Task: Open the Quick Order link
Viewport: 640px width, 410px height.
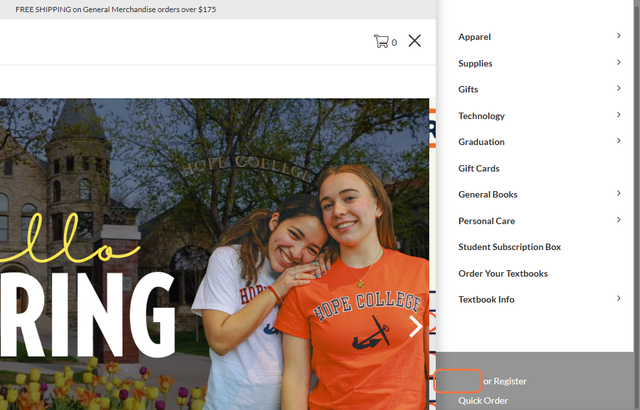Action: [483, 401]
